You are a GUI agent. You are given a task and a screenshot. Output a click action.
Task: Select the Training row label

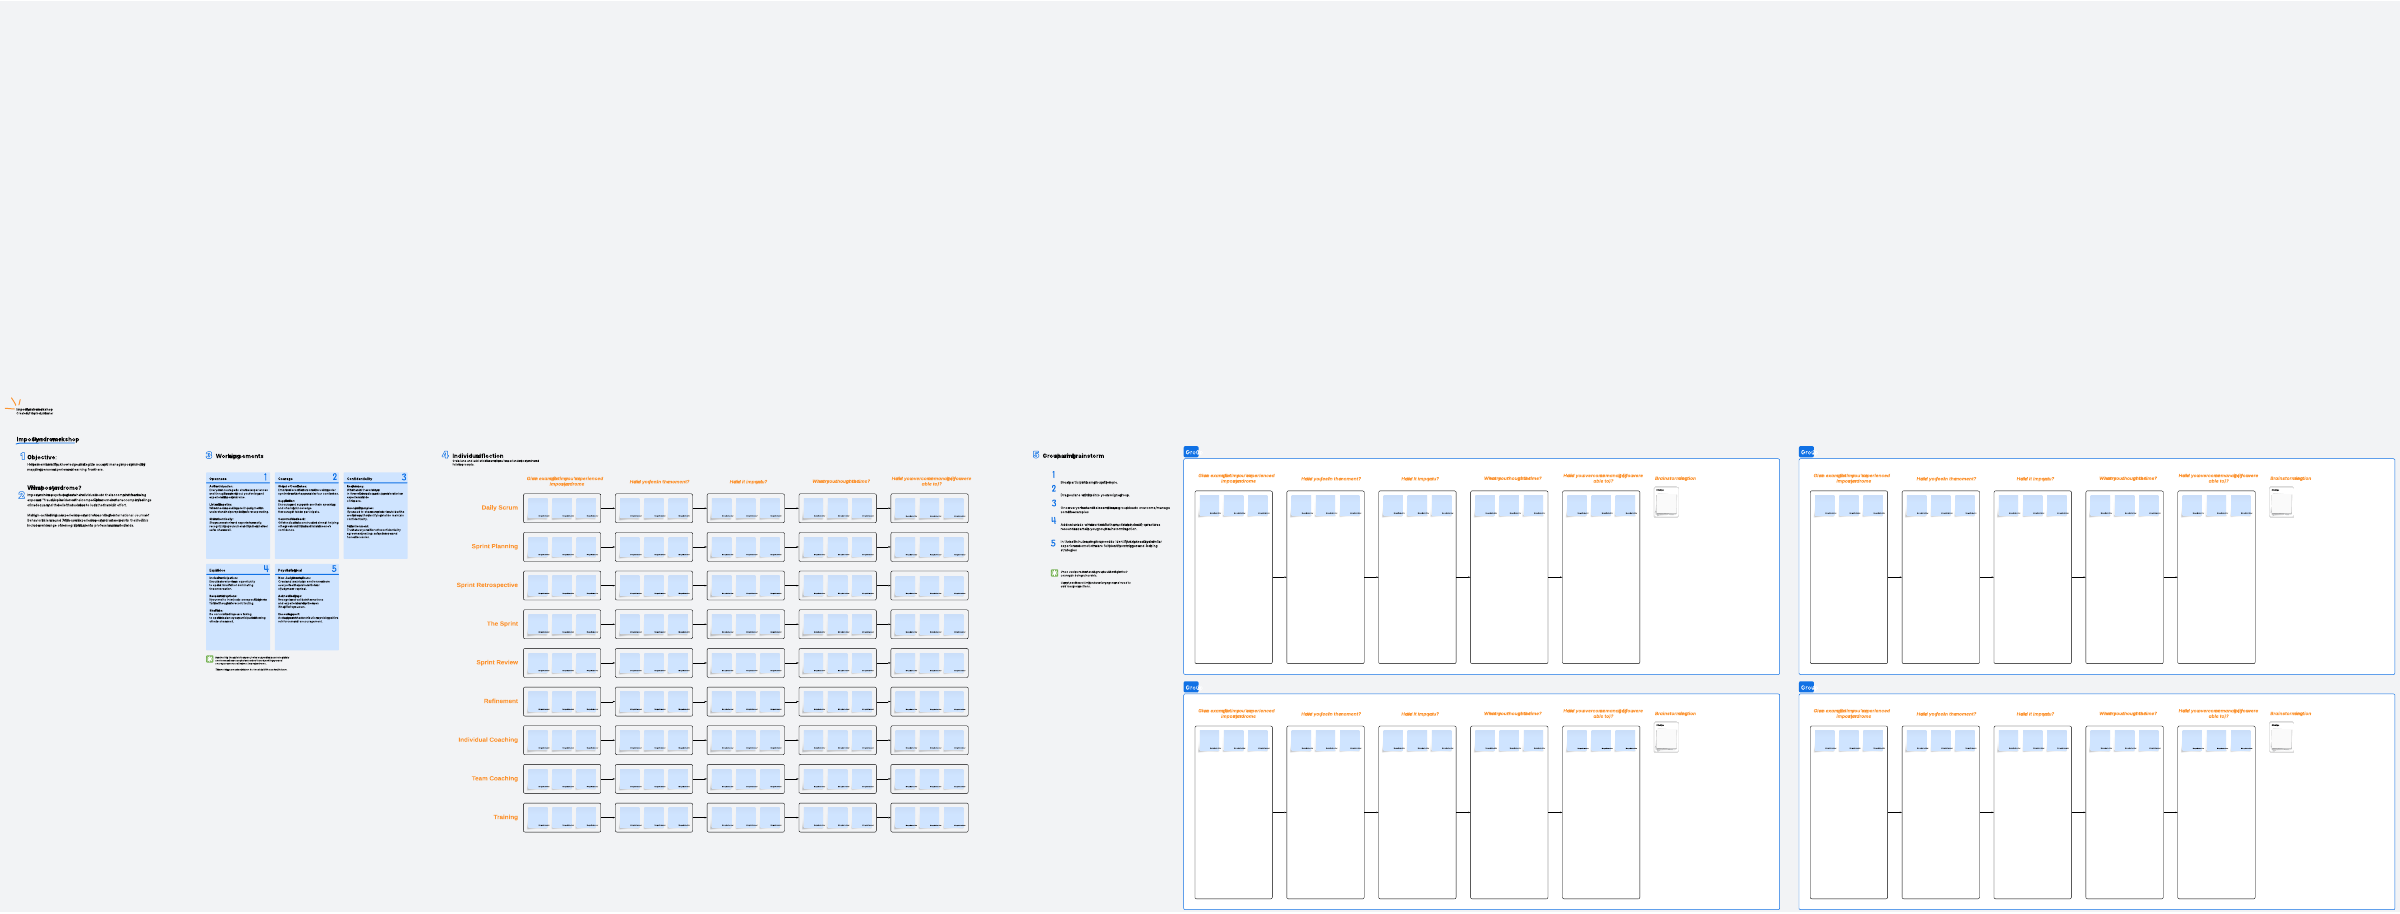505,817
